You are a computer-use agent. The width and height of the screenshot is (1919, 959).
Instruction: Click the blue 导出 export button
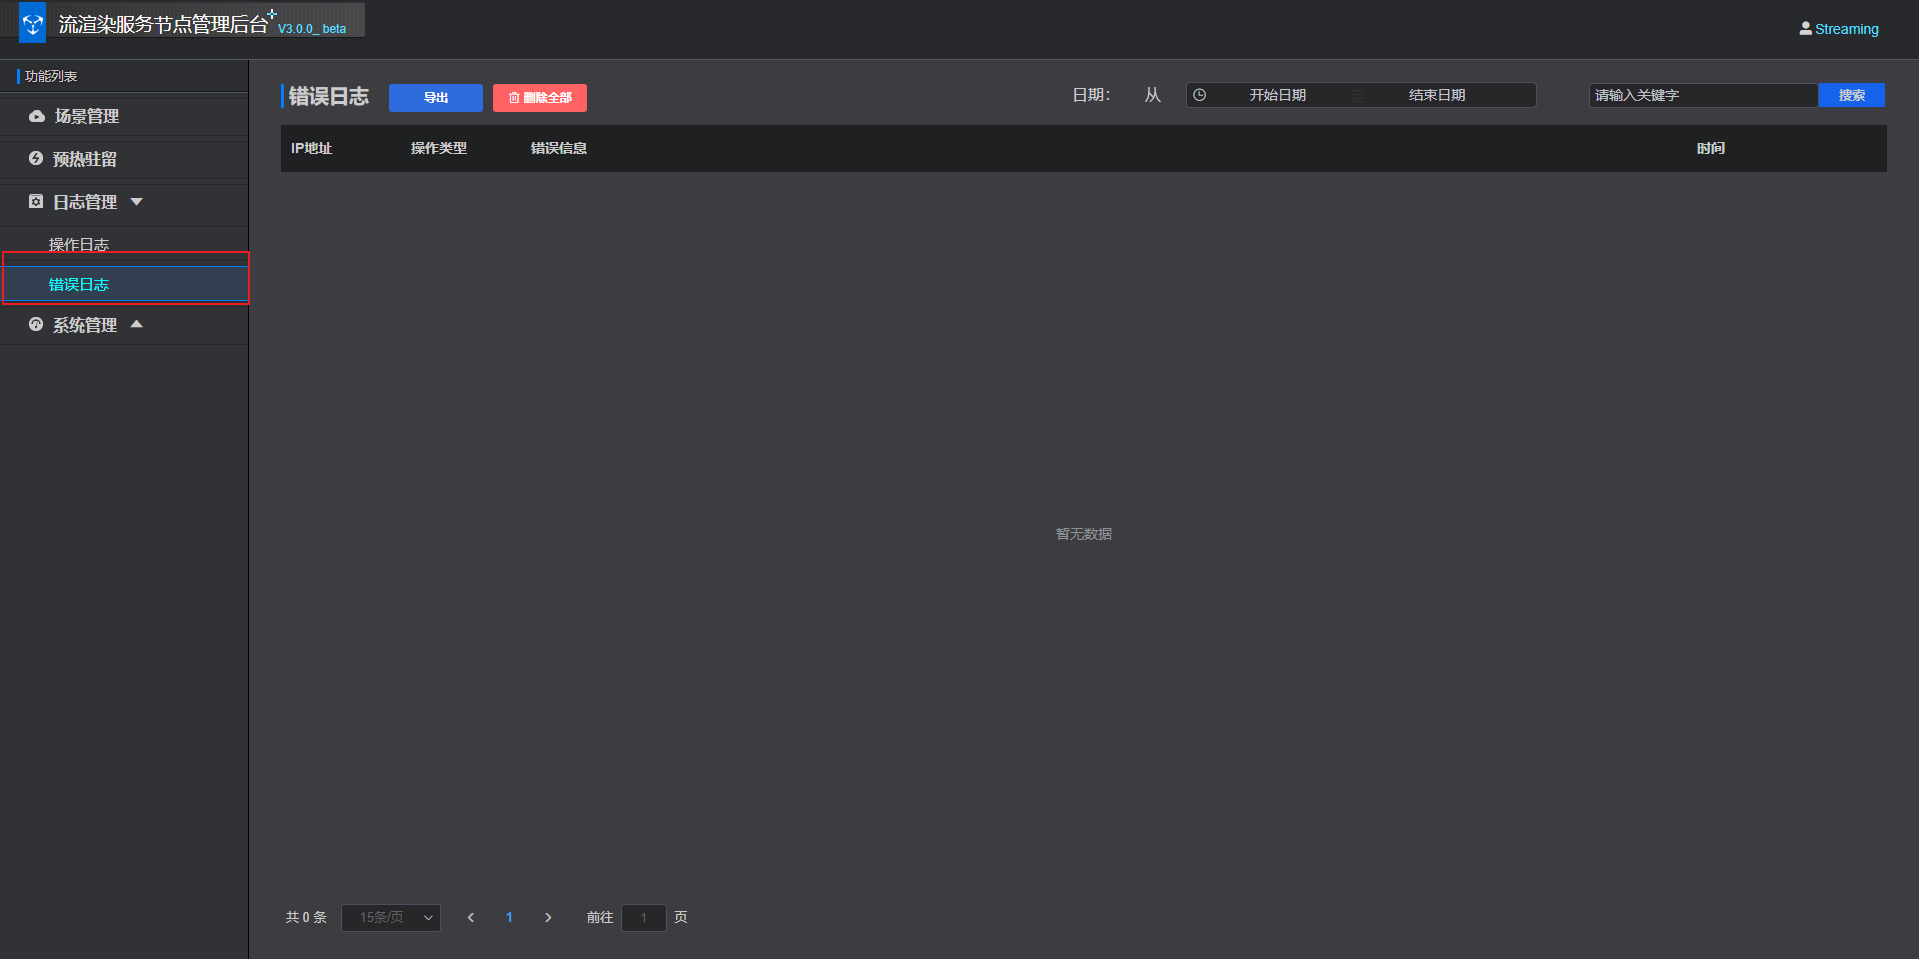coord(436,97)
